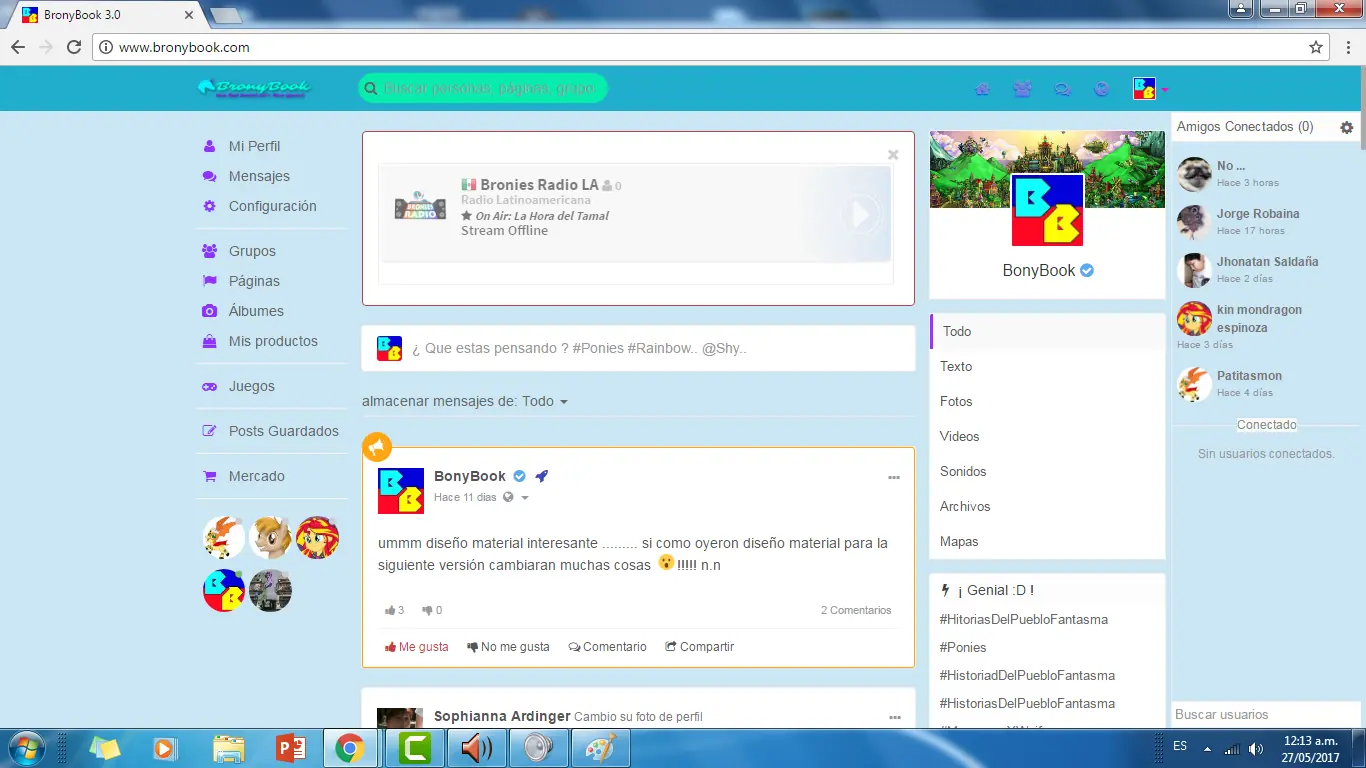The height and width of the screenshot is (768, 1366).
Task: Open Paint from the taskbar
Action: 601,748
